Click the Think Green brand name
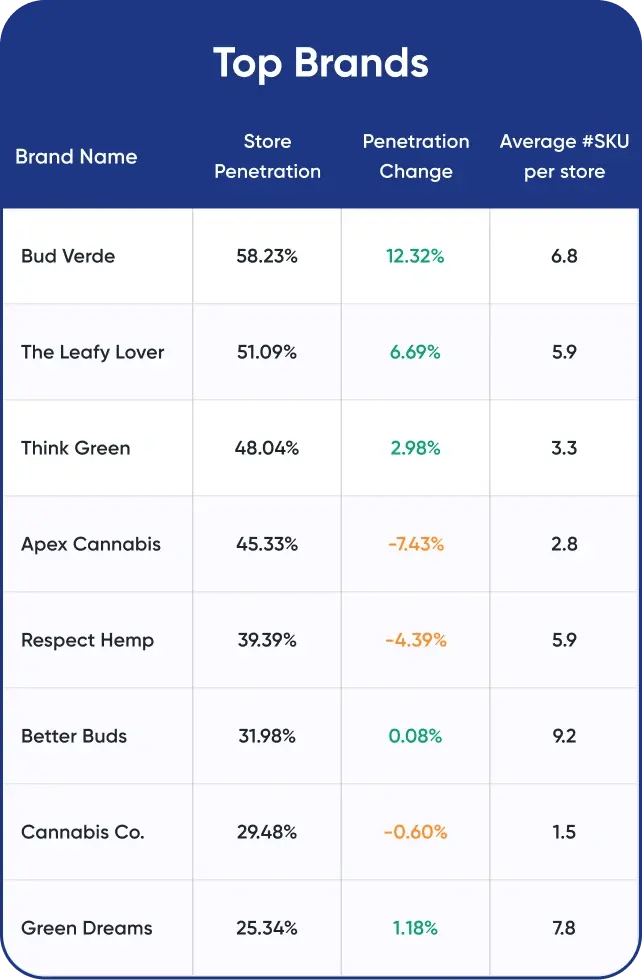The width and height of the screenshot is (642, 980). point(76,448)
